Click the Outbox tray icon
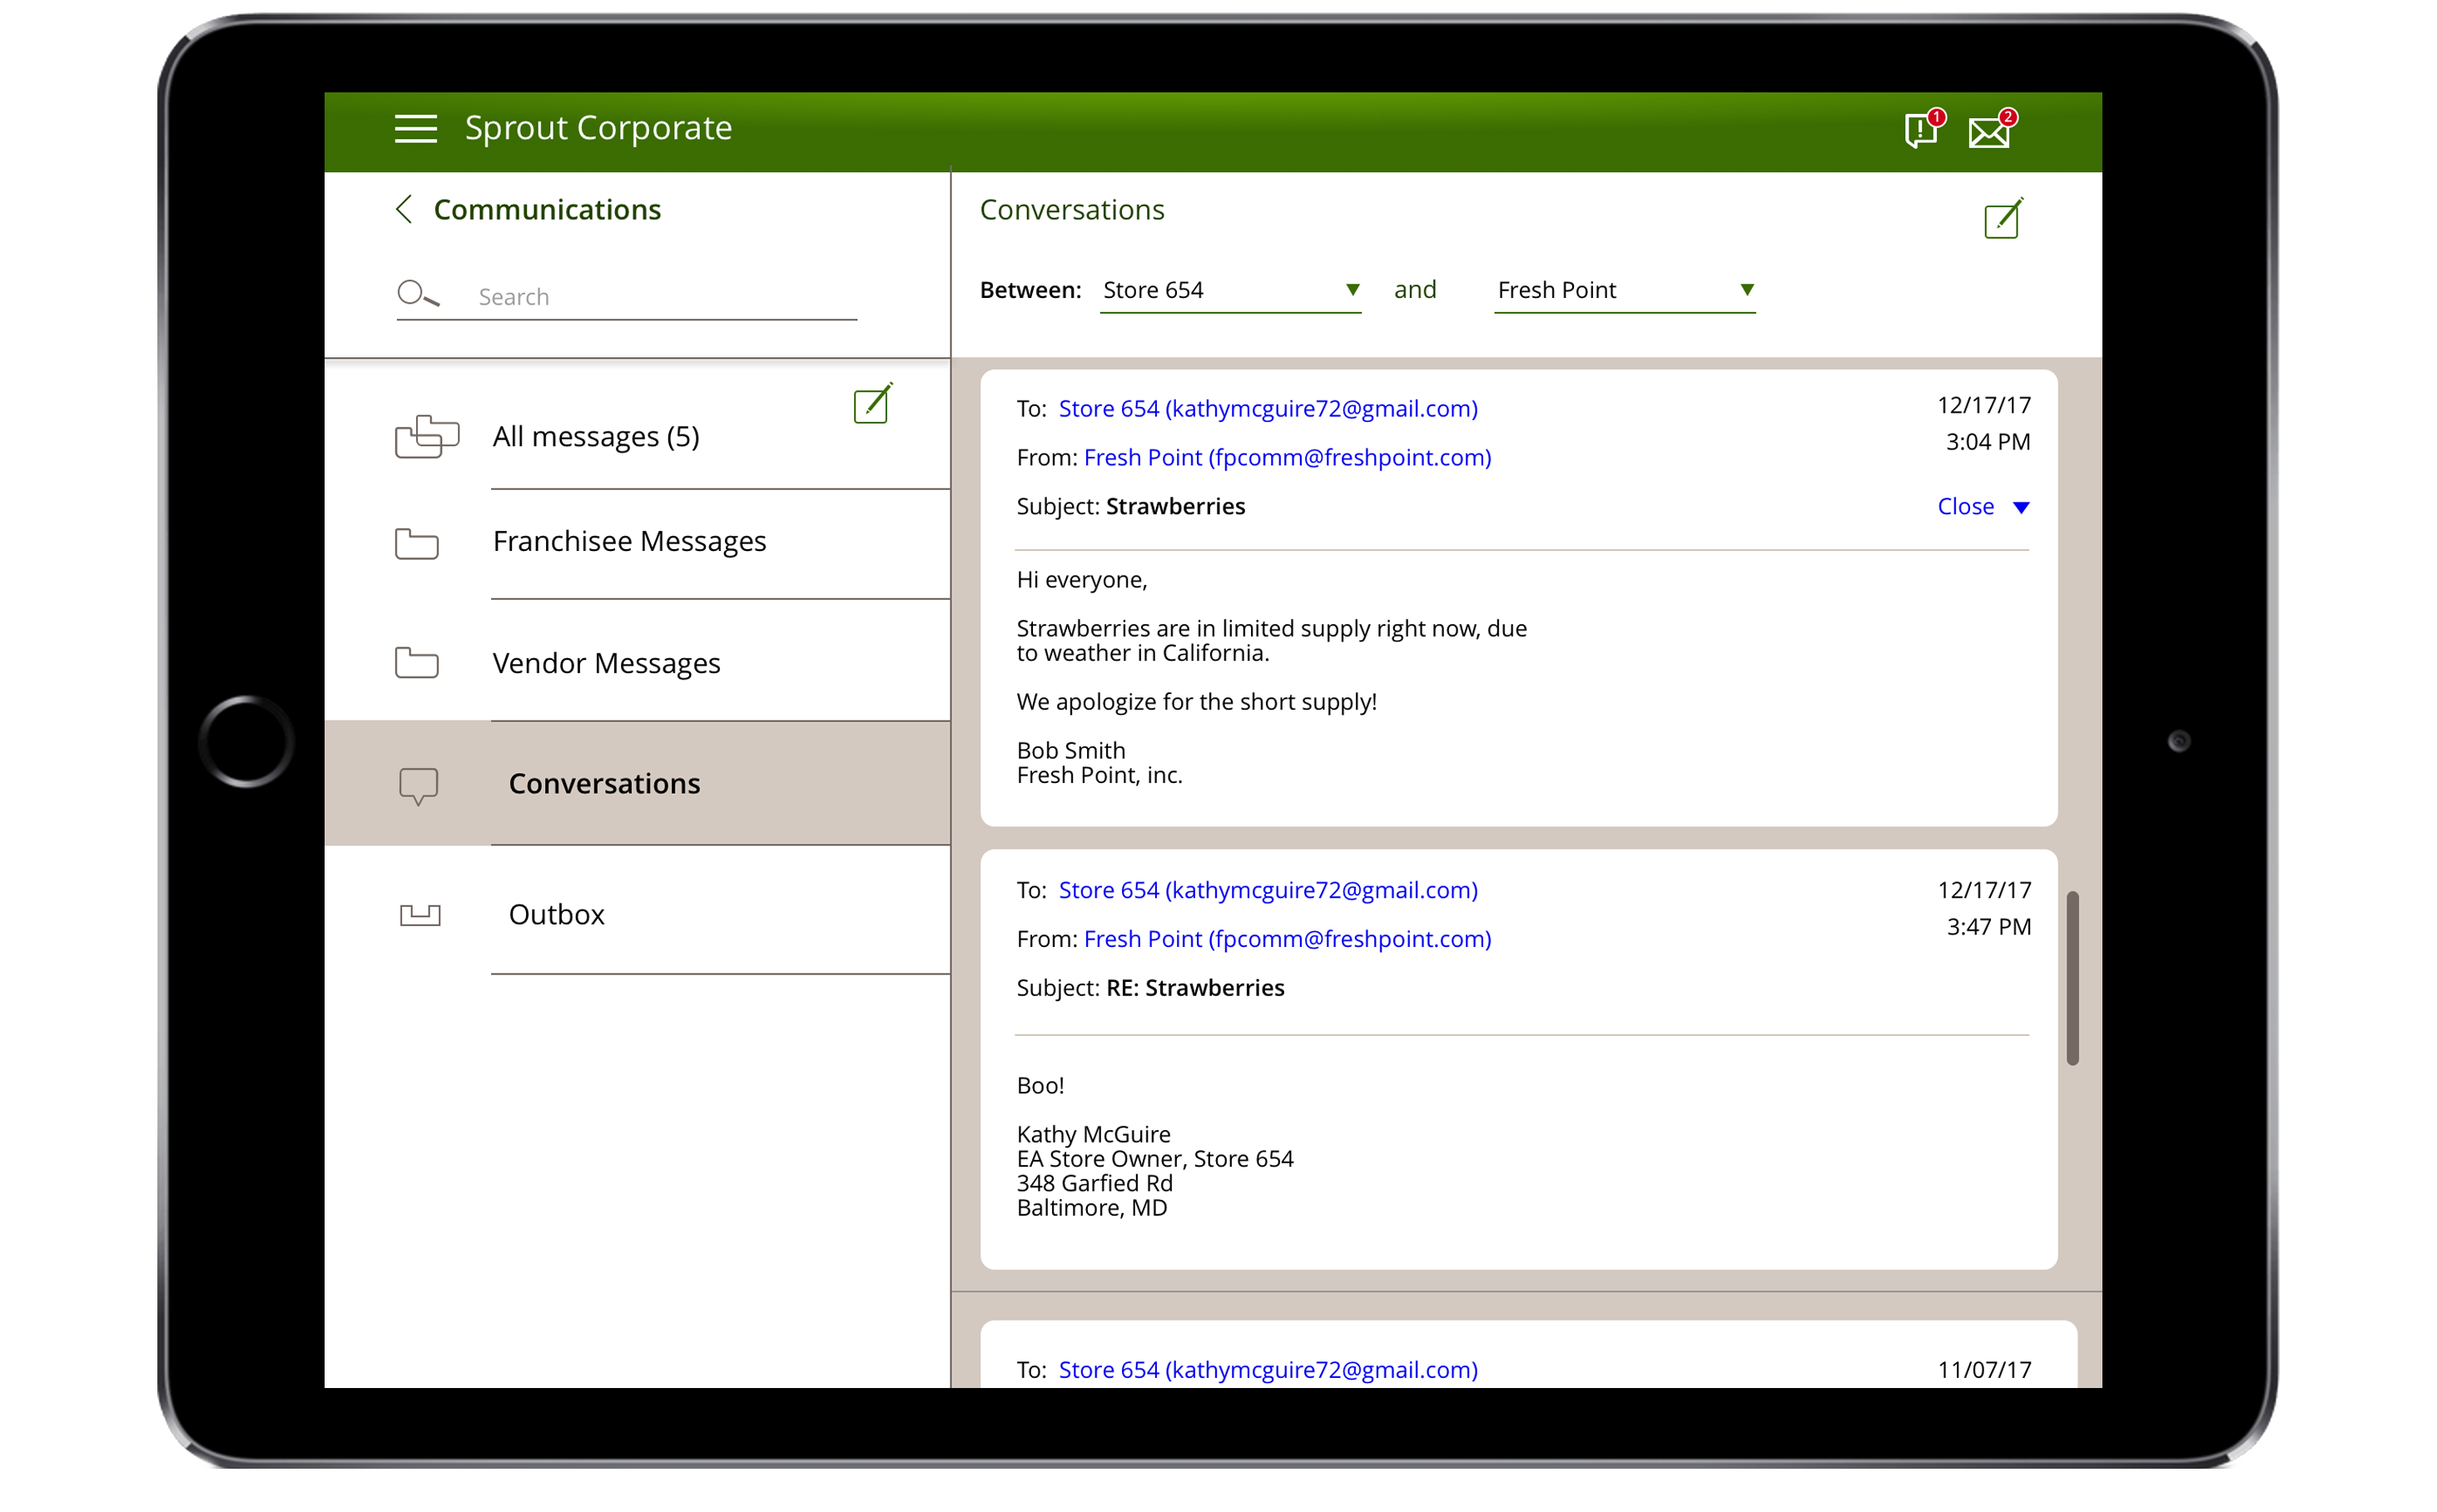The width and height of the screenshot is (2437, 1512). click(x=420, y=915)
